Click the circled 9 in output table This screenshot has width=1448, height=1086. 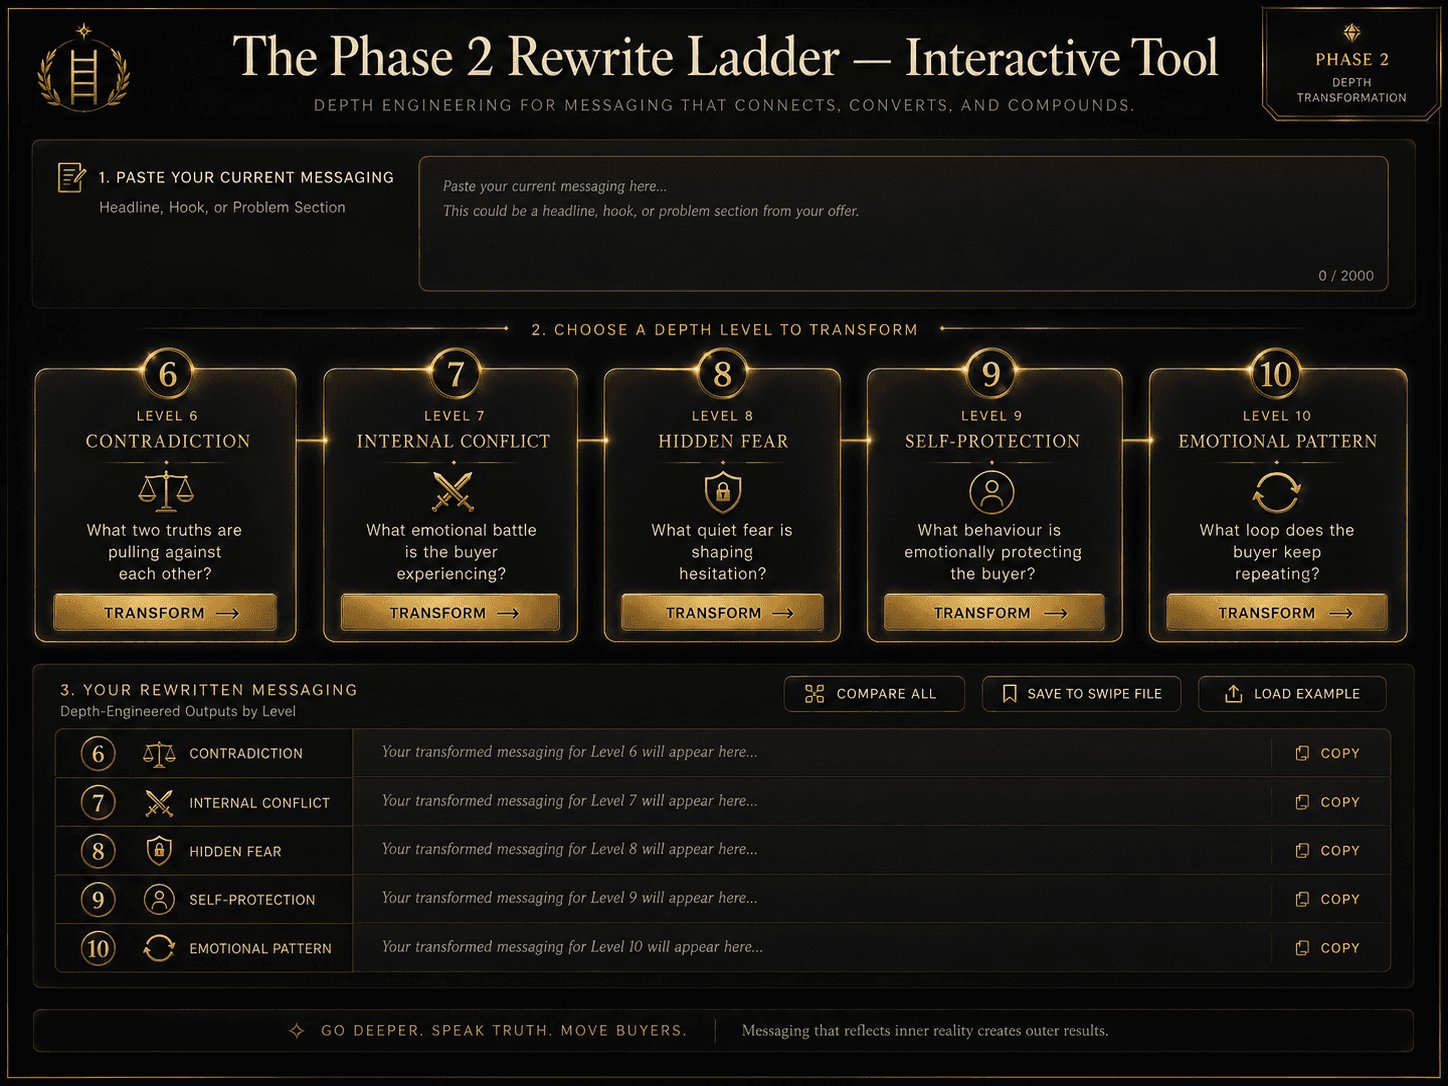pyautogui.click(x=98, y=900)
